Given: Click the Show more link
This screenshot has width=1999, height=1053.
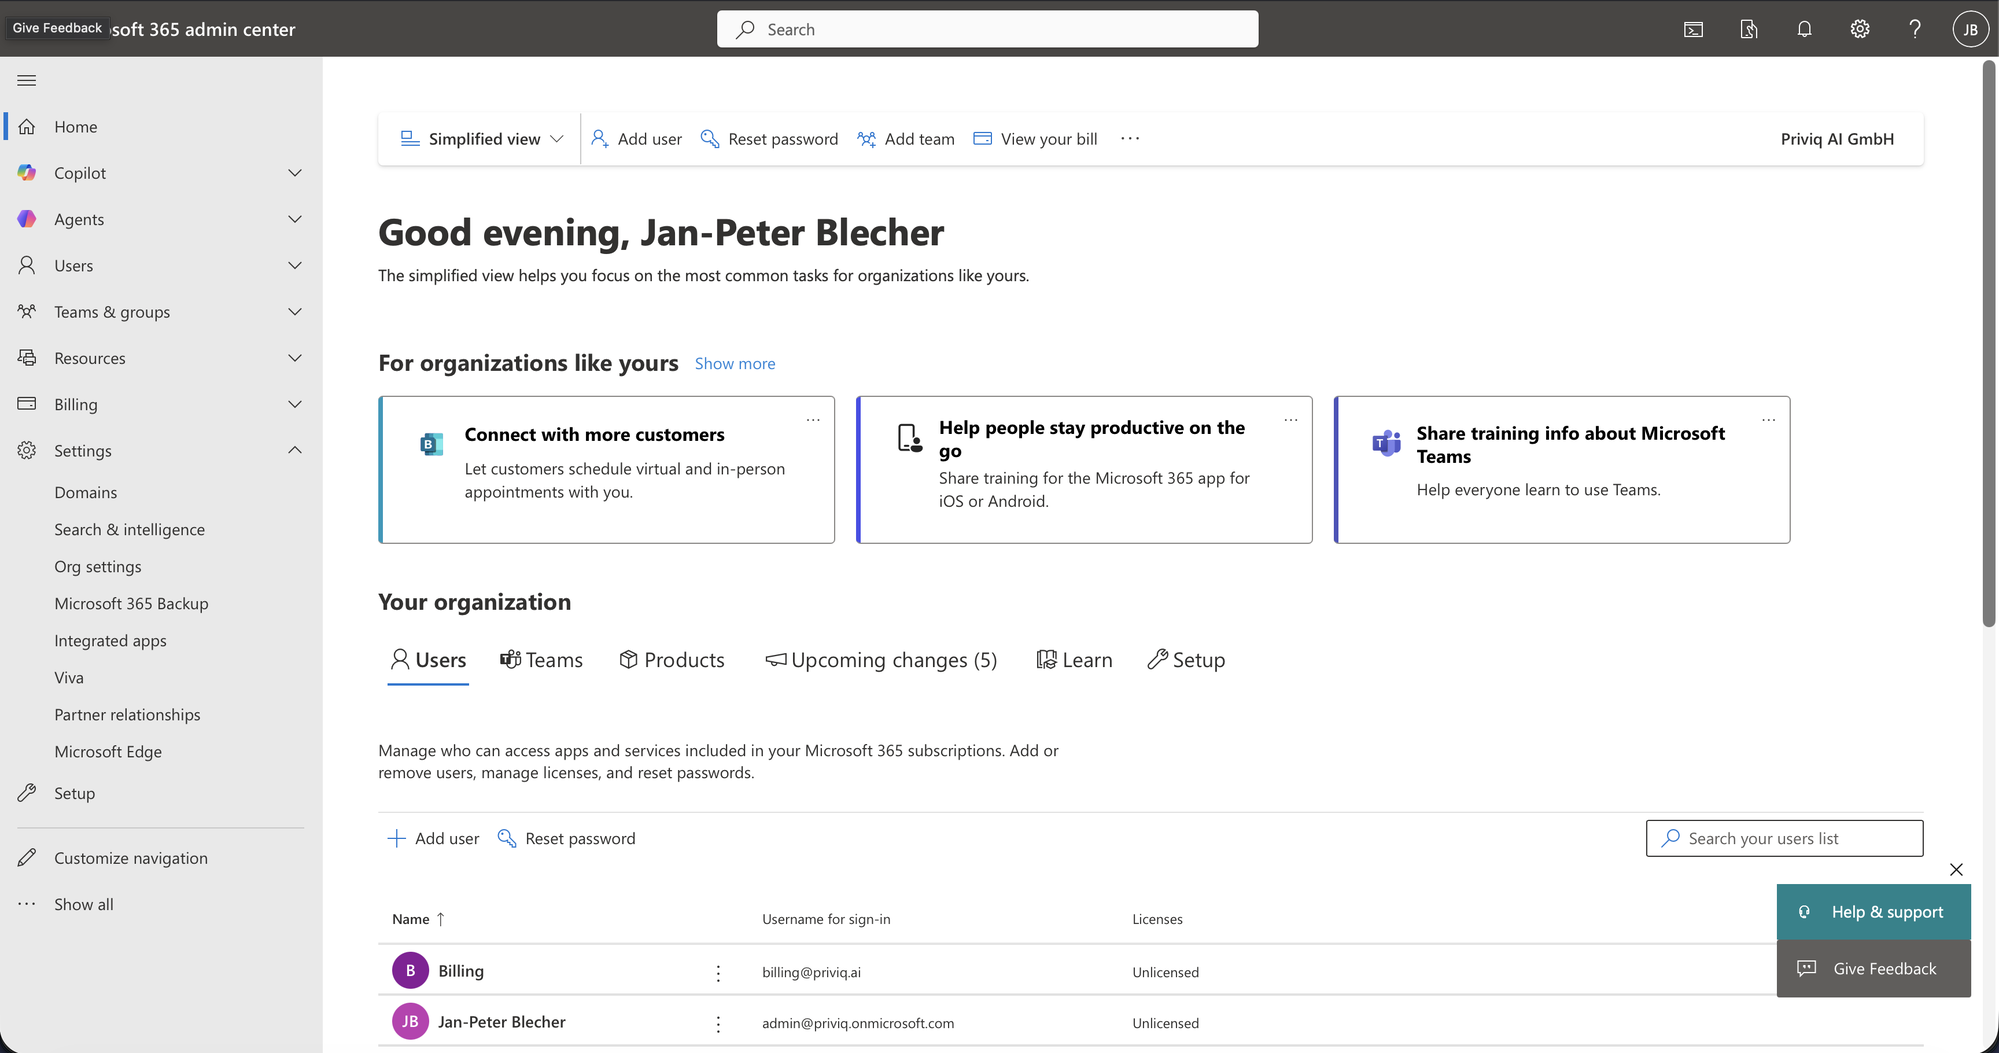Looking at the screenshot, I should click(x=734, y=363).
